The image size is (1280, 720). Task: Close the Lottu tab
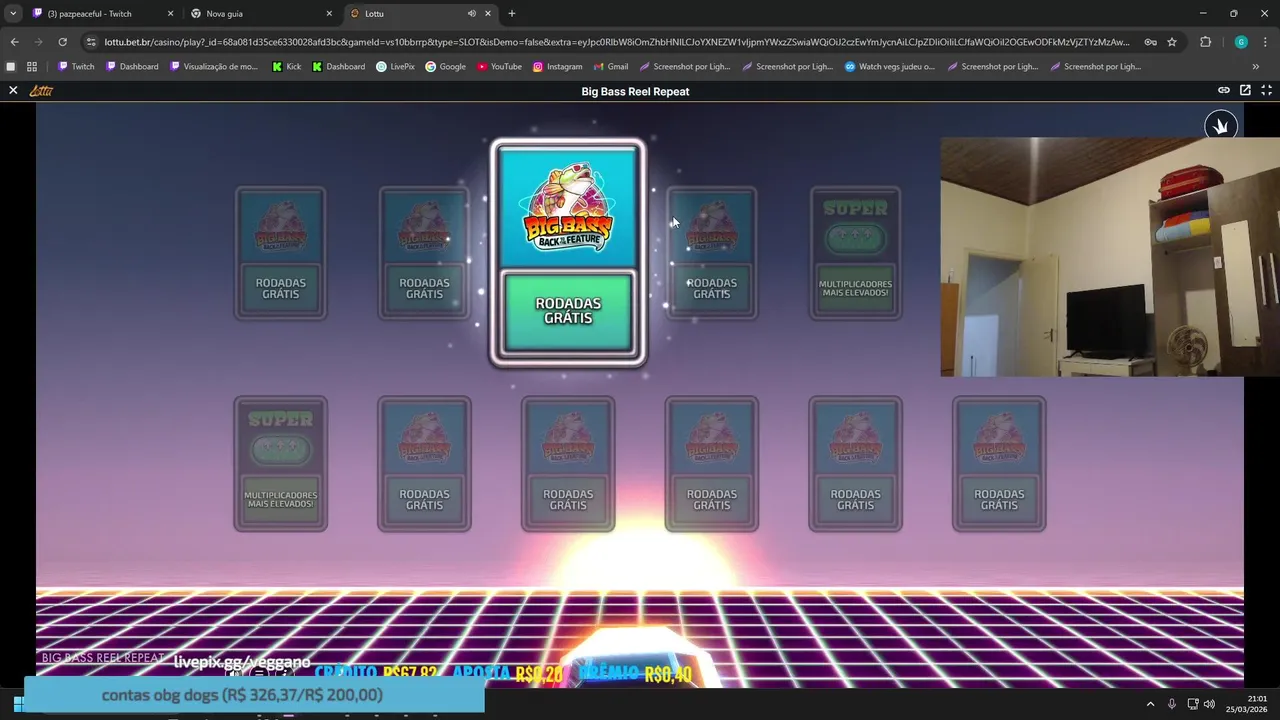tap(488, 14)
